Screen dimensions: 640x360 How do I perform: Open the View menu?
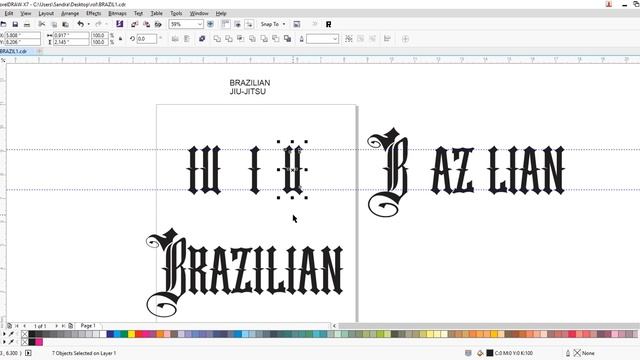[x=26, y=13]
